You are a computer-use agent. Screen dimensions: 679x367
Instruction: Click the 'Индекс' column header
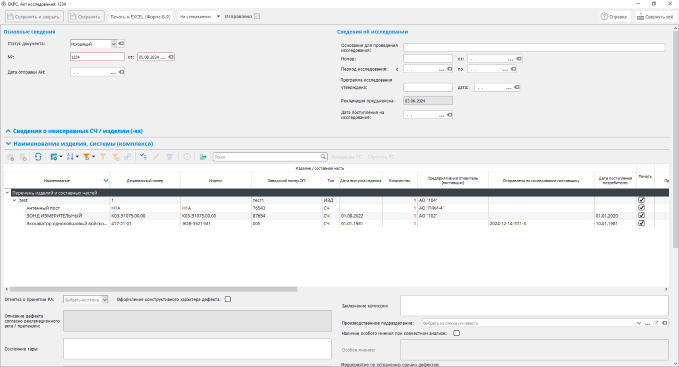coord(216,180)
